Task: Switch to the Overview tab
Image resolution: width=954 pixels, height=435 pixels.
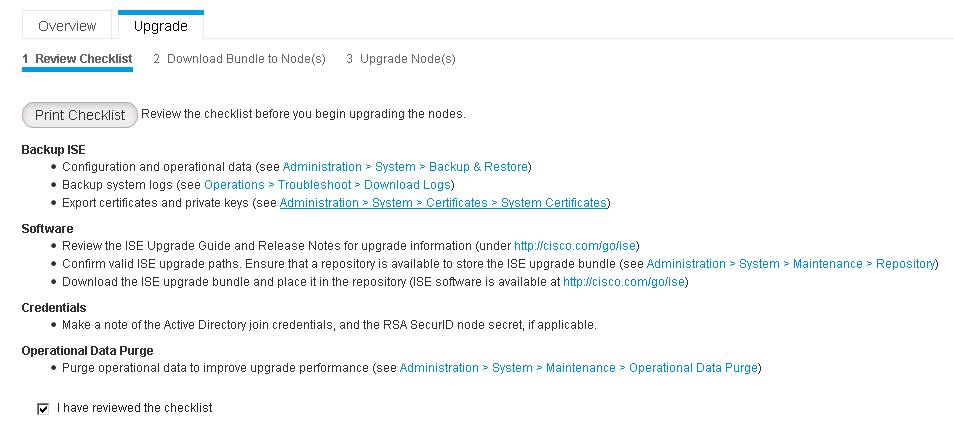Action: click(x=68, y=26)
